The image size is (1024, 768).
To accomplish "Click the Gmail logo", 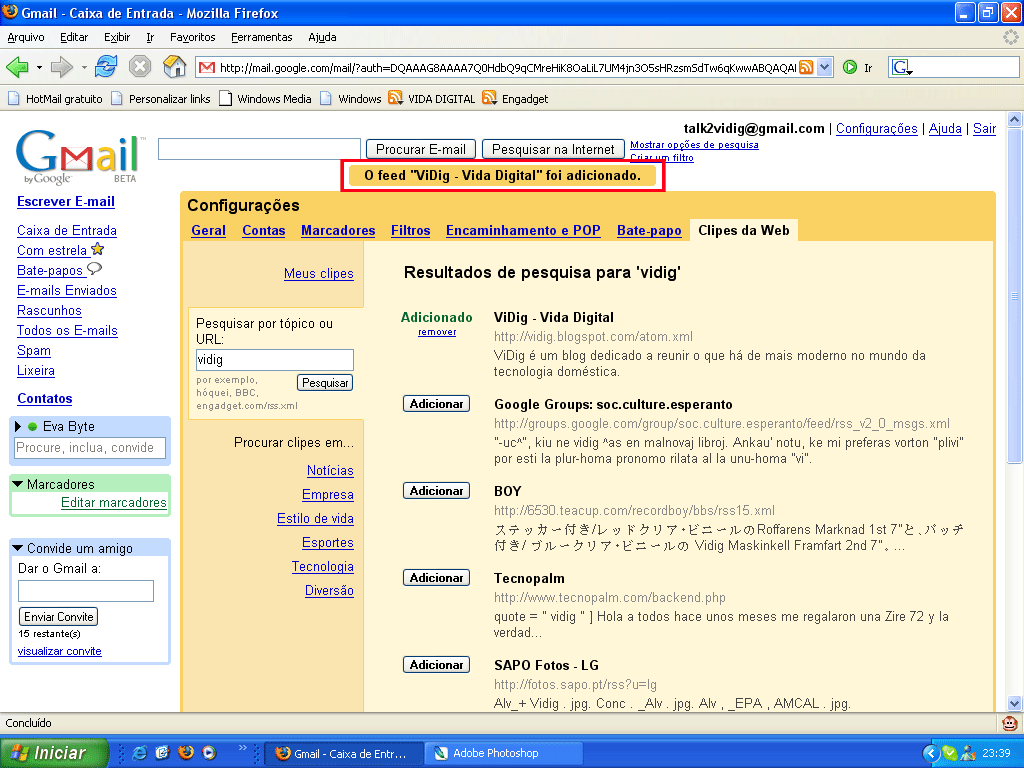I will click(x=79, y=157).
